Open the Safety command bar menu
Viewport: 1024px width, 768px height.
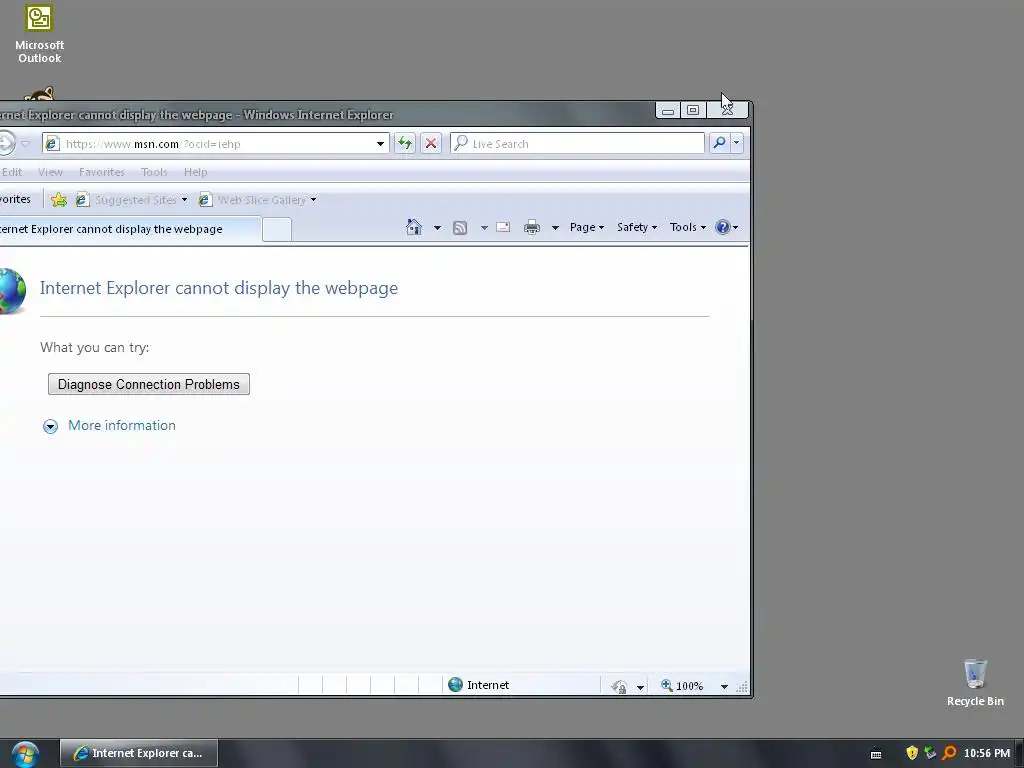(637, 227)
